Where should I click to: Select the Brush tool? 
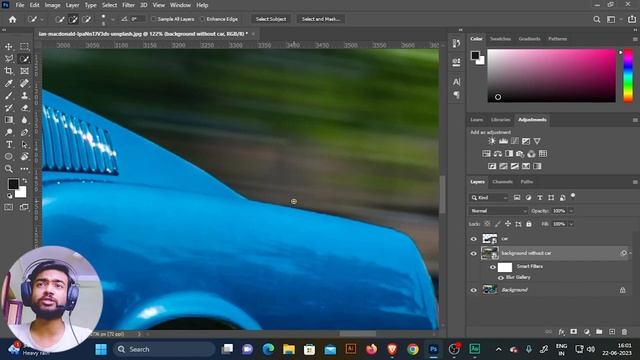click(9, 96)
